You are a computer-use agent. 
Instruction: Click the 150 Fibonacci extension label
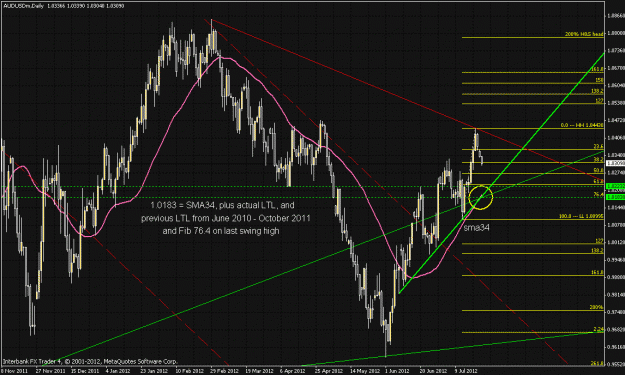pos(599,80)
